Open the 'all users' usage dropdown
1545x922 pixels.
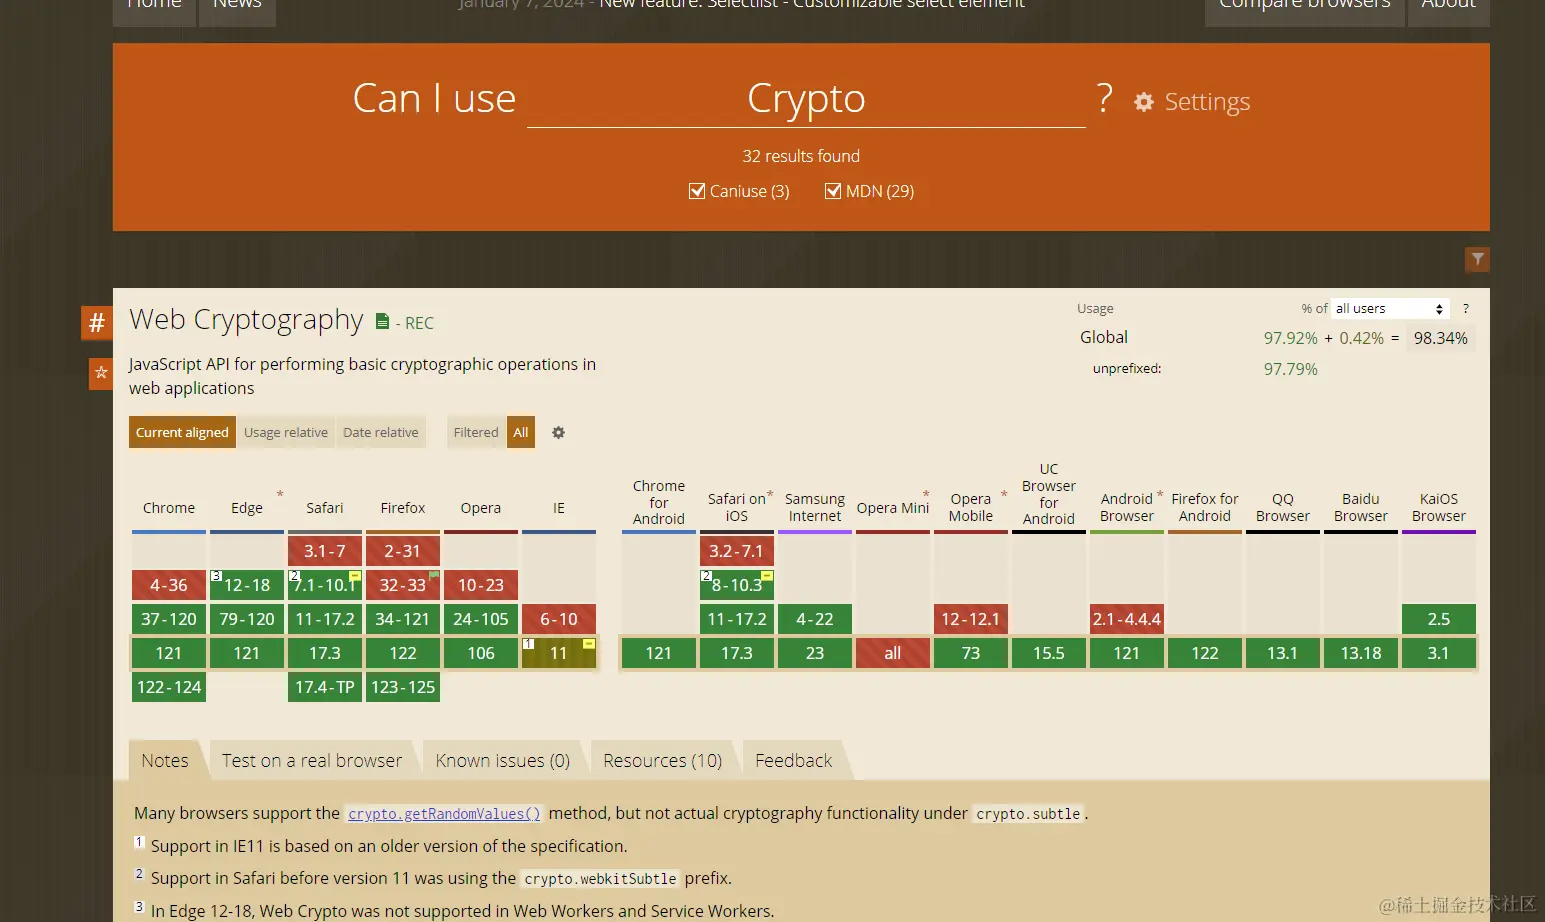(x=1391, y=309)
